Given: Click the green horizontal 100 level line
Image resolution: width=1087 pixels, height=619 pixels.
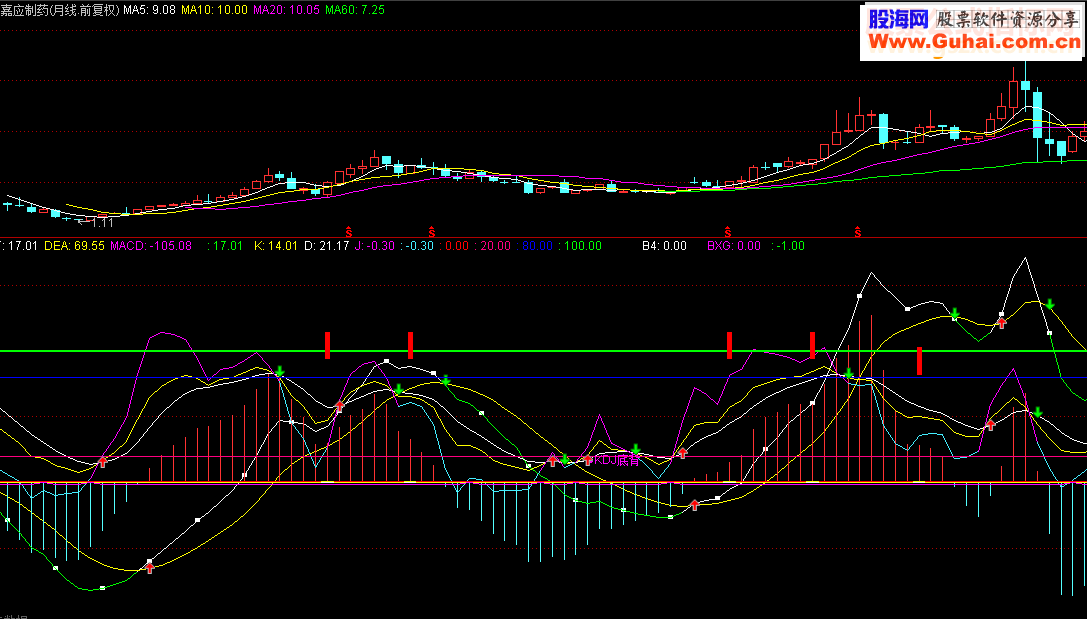Looking at the screenshot, I should point(544,351).
